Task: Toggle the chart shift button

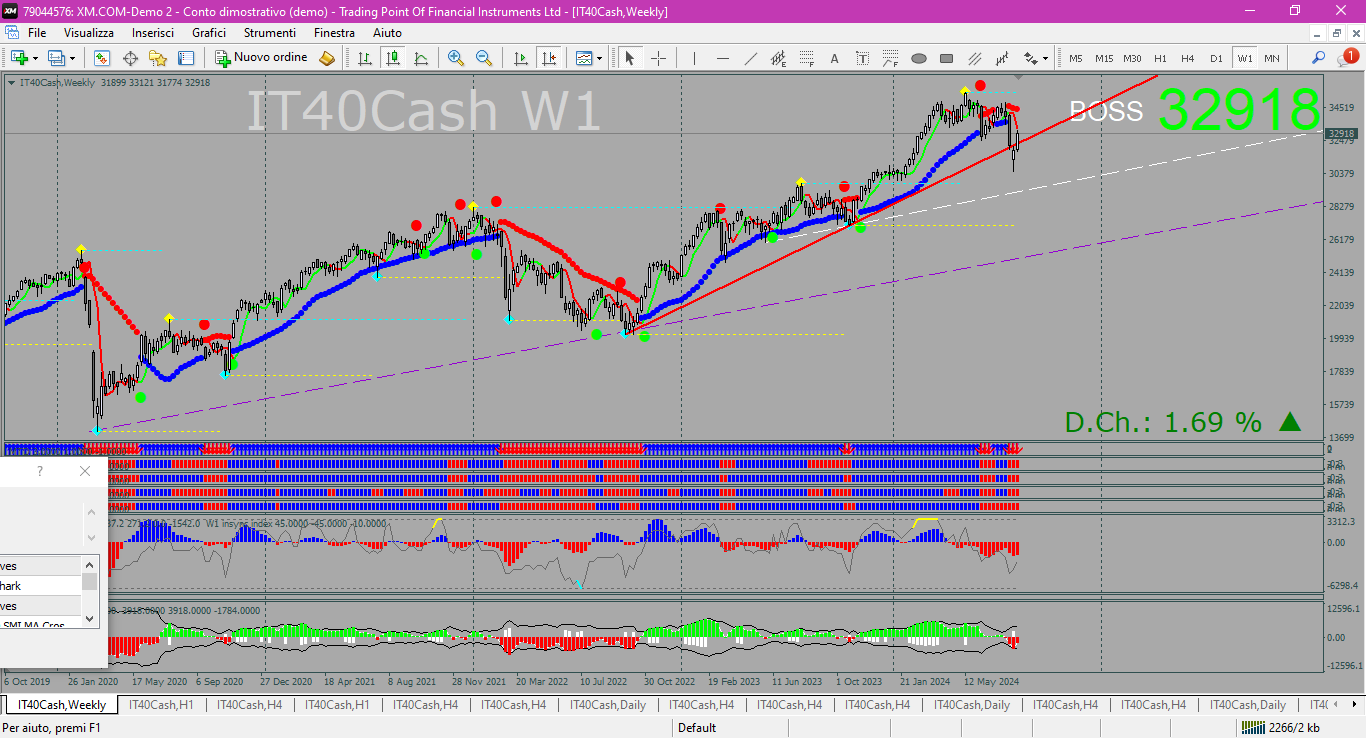Action: [548, 58]
